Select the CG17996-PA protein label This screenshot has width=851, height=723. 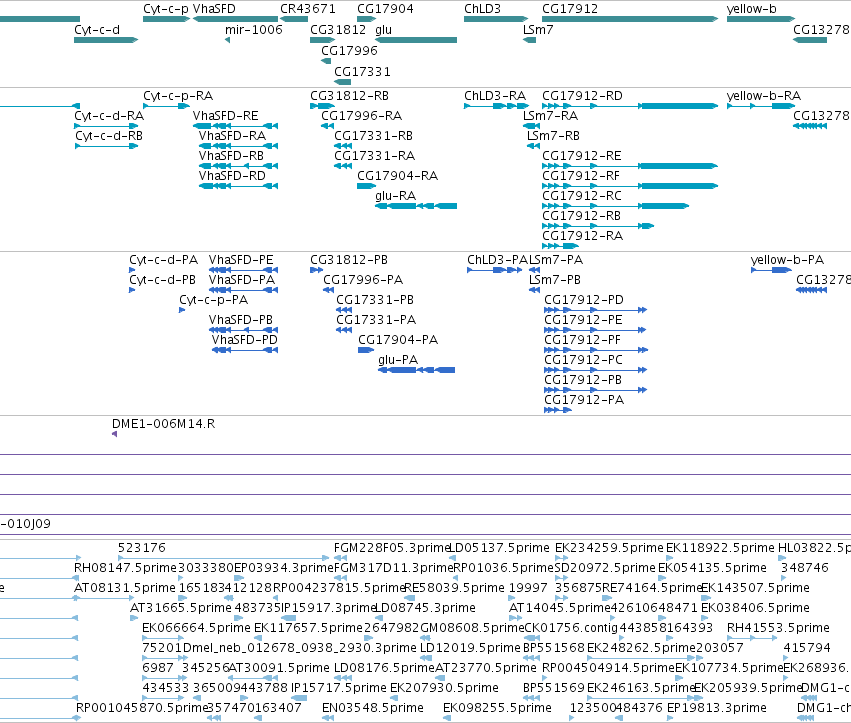point(363,280)
